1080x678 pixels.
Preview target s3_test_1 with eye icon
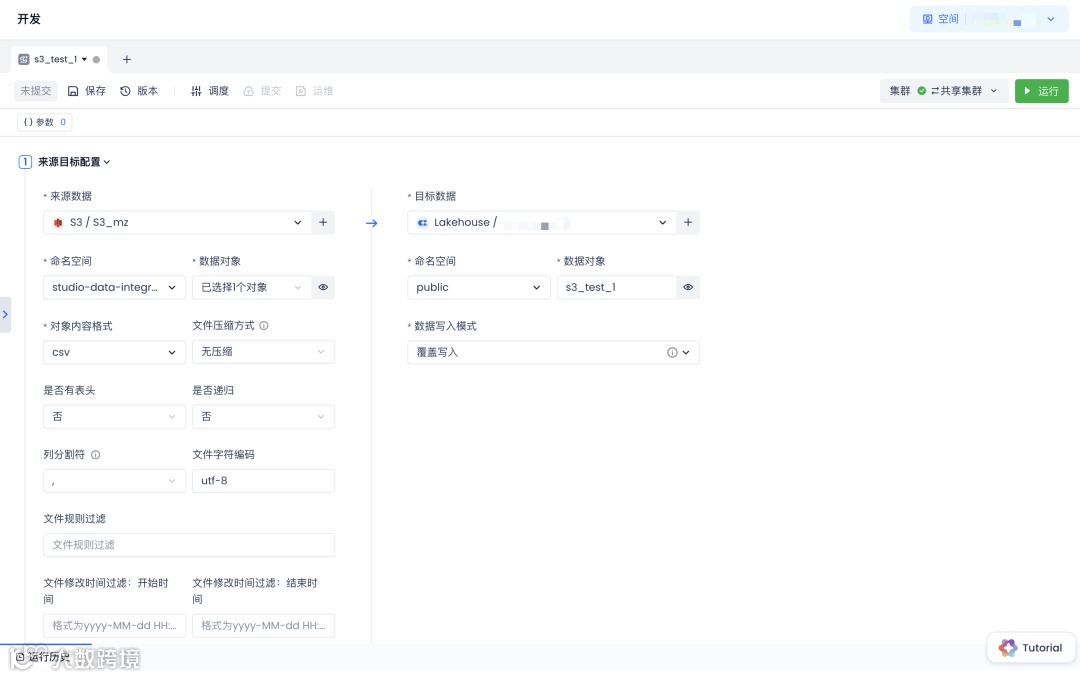tap(688, 287)
